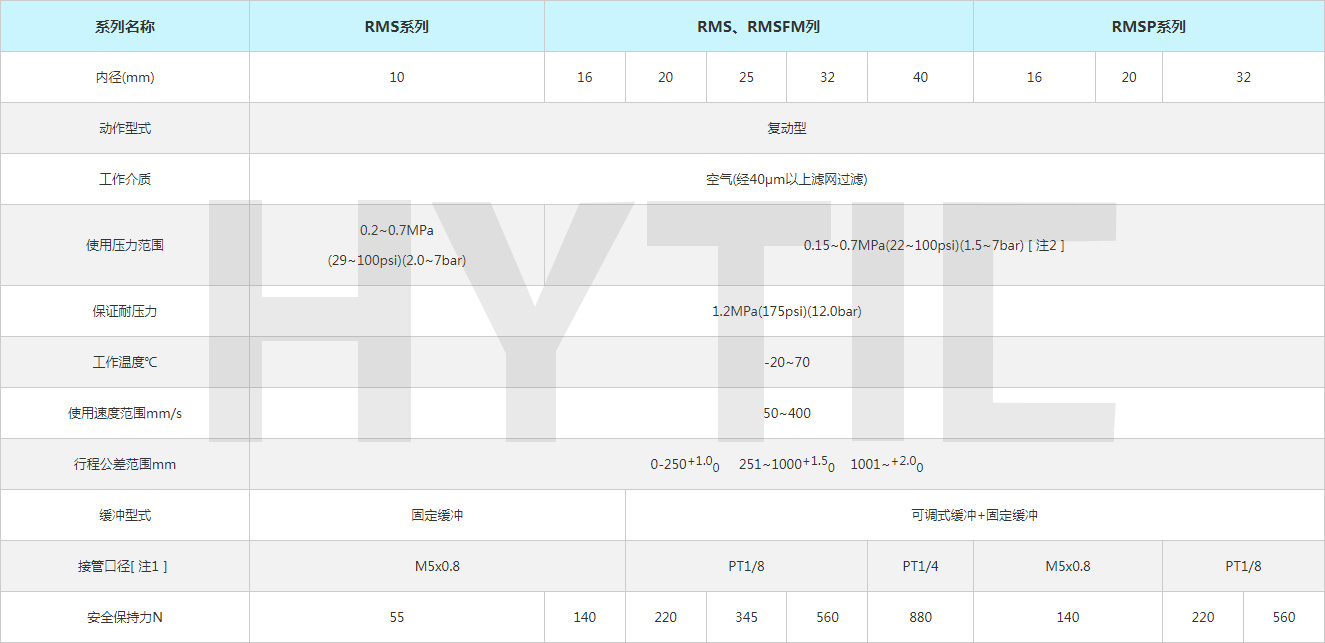The image size is (1325, 643).
Task: Select the holding force 880 cell
Action: (920, 617)
